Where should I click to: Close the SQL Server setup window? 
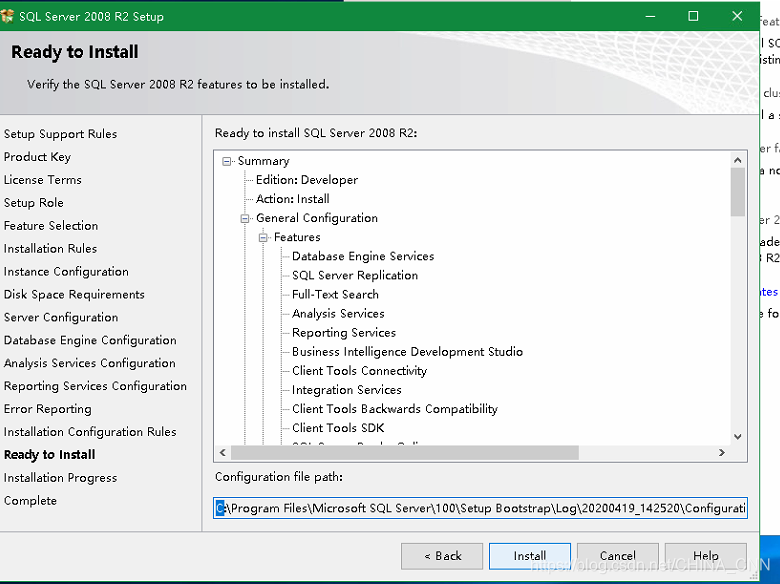[737, 16]
